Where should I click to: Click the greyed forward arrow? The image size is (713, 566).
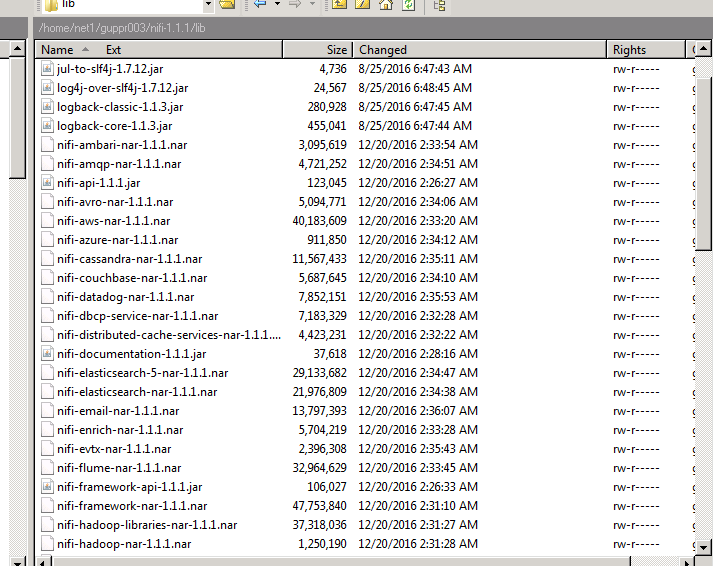coord(295,4)
